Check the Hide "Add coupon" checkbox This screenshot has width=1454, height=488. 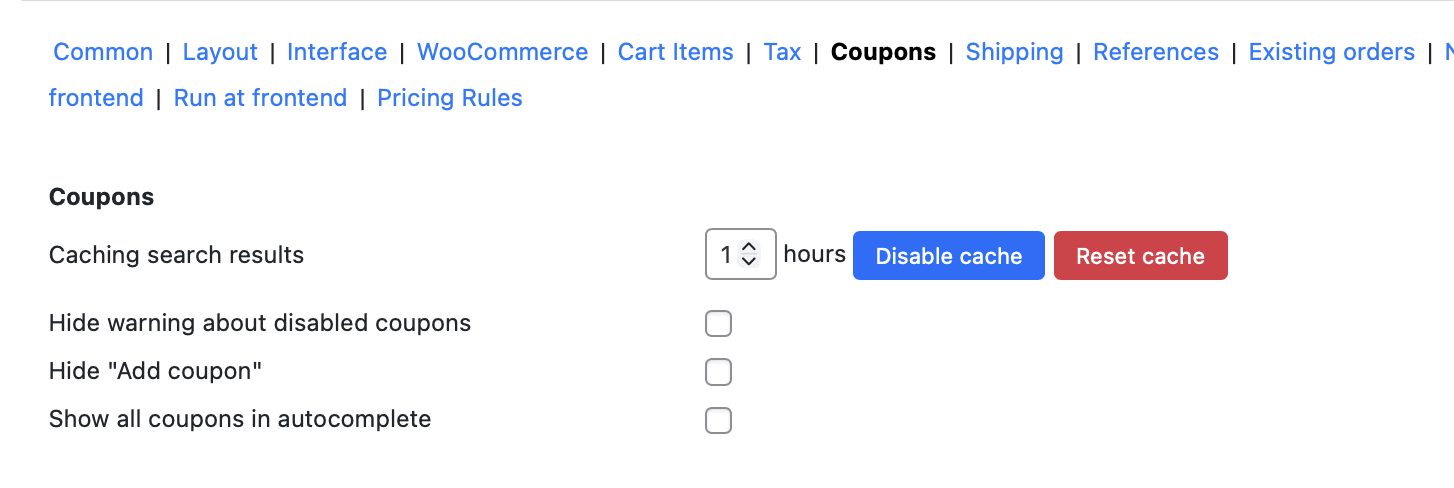point(718,372)
